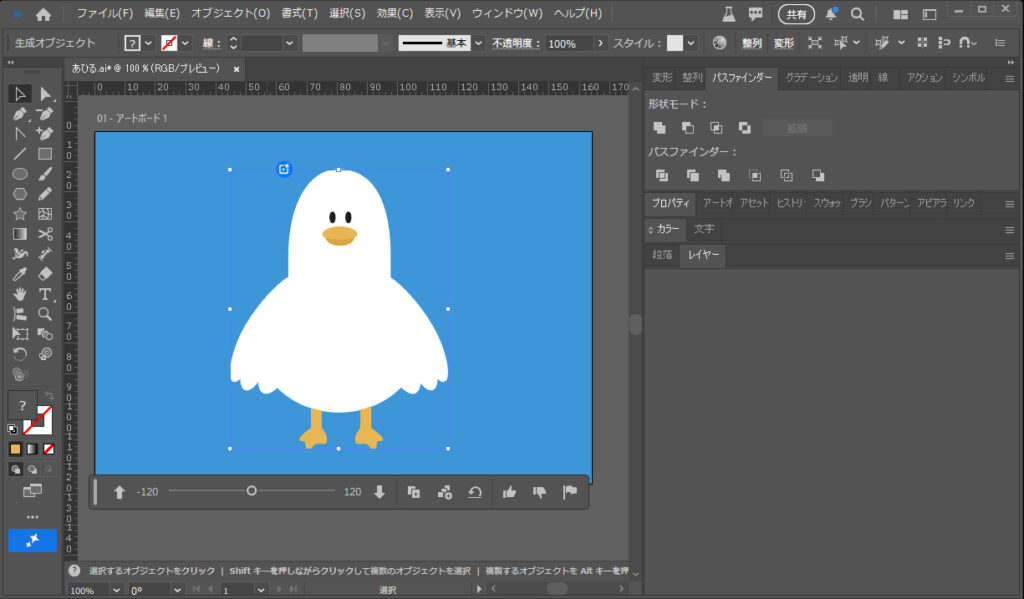Click the Unite shape mode icon
1024x599 pixels.
659,128
